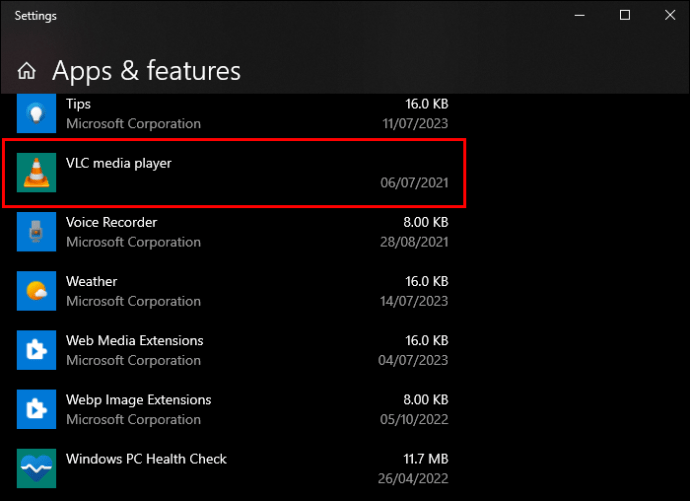
Task: Click the Tips lightbulb app icon
Action: tap(37, 113)
